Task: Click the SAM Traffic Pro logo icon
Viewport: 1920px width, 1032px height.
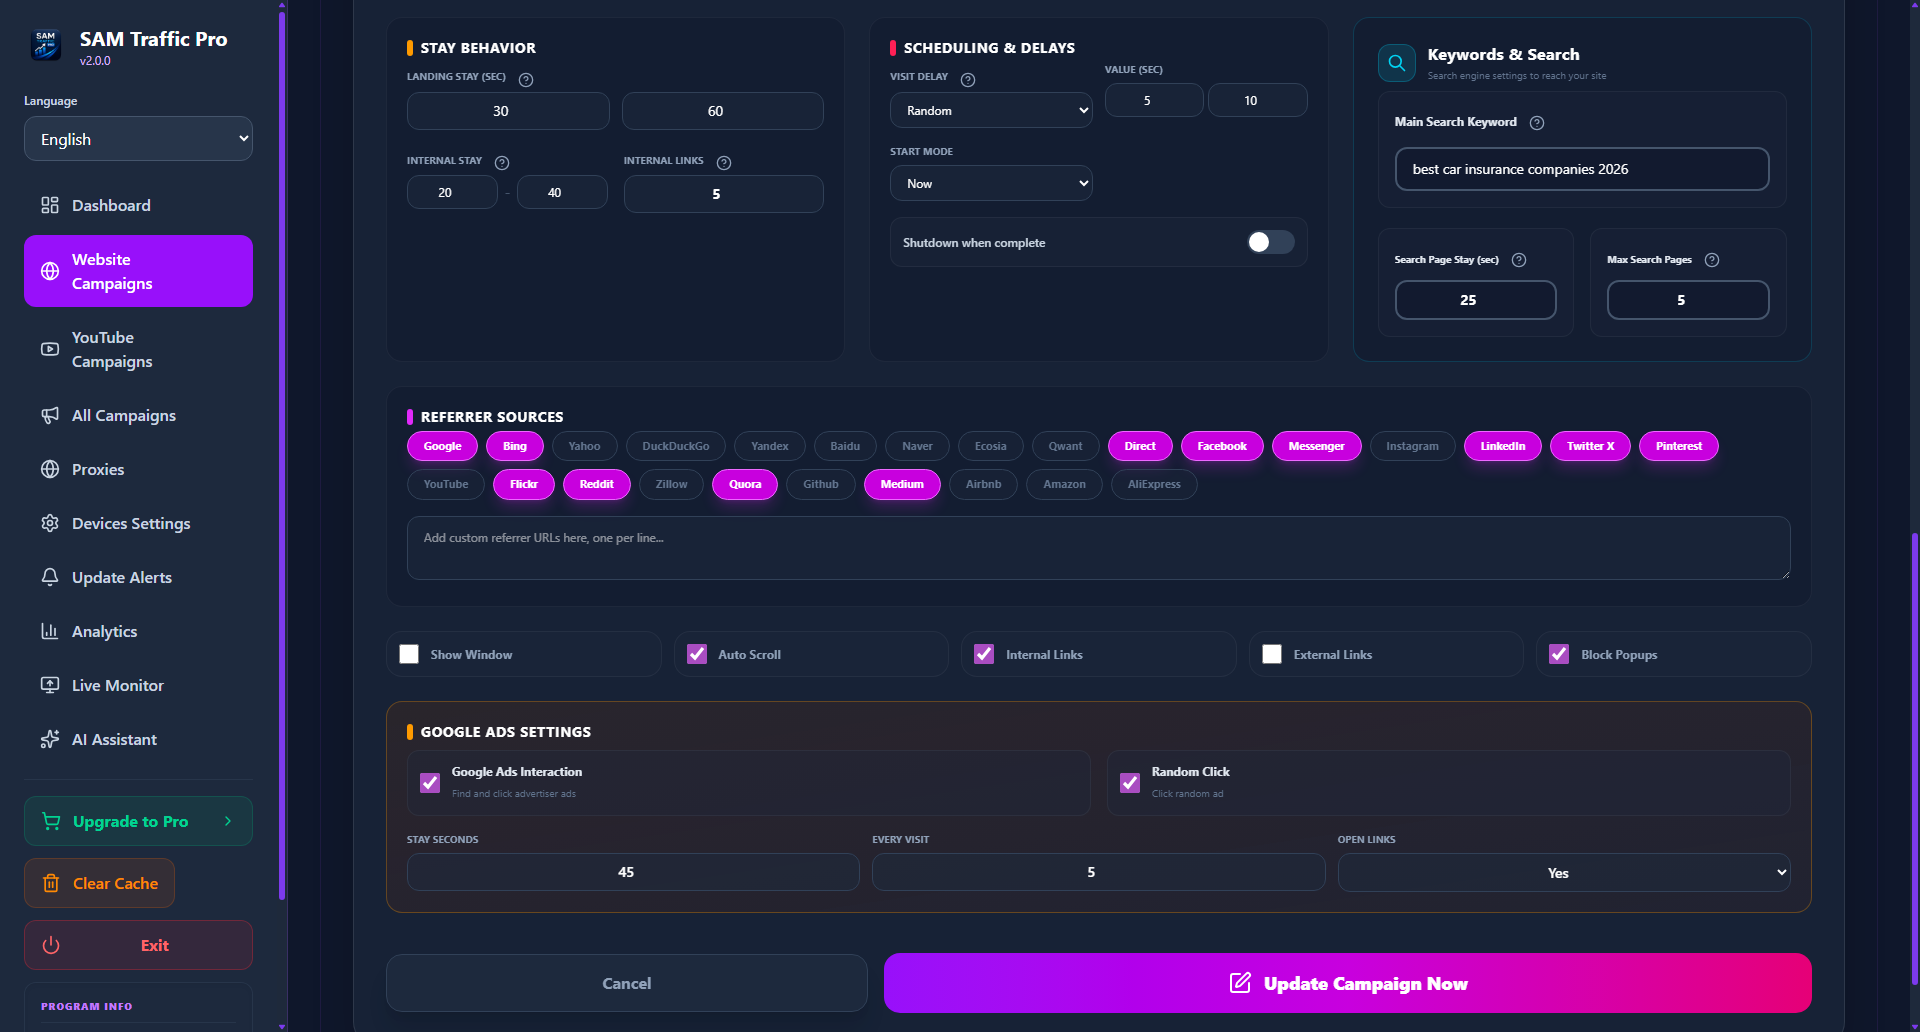Action: (x=46, y=45)
